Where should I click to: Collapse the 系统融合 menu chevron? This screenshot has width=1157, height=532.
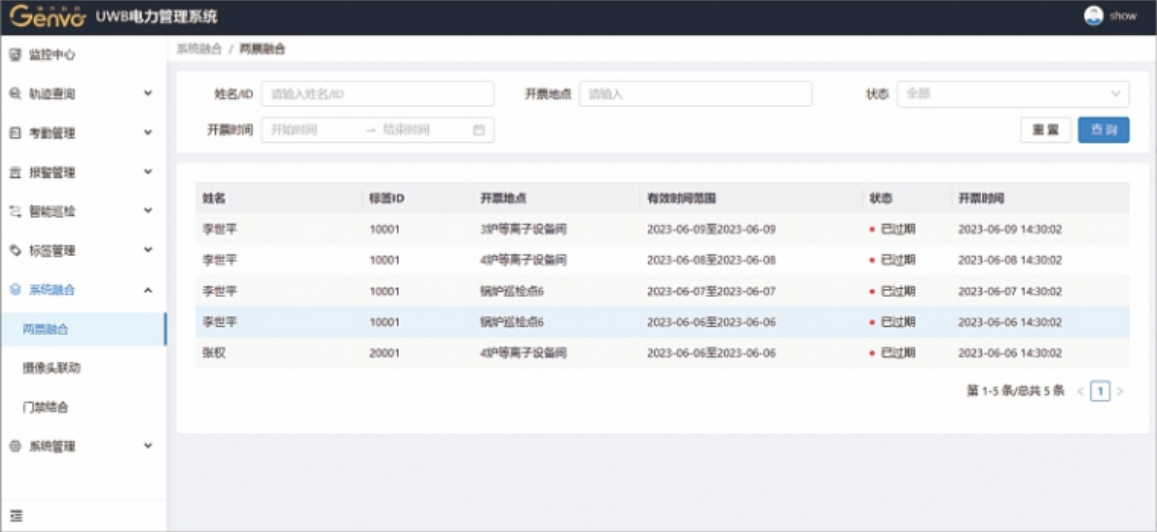[148, 290]
